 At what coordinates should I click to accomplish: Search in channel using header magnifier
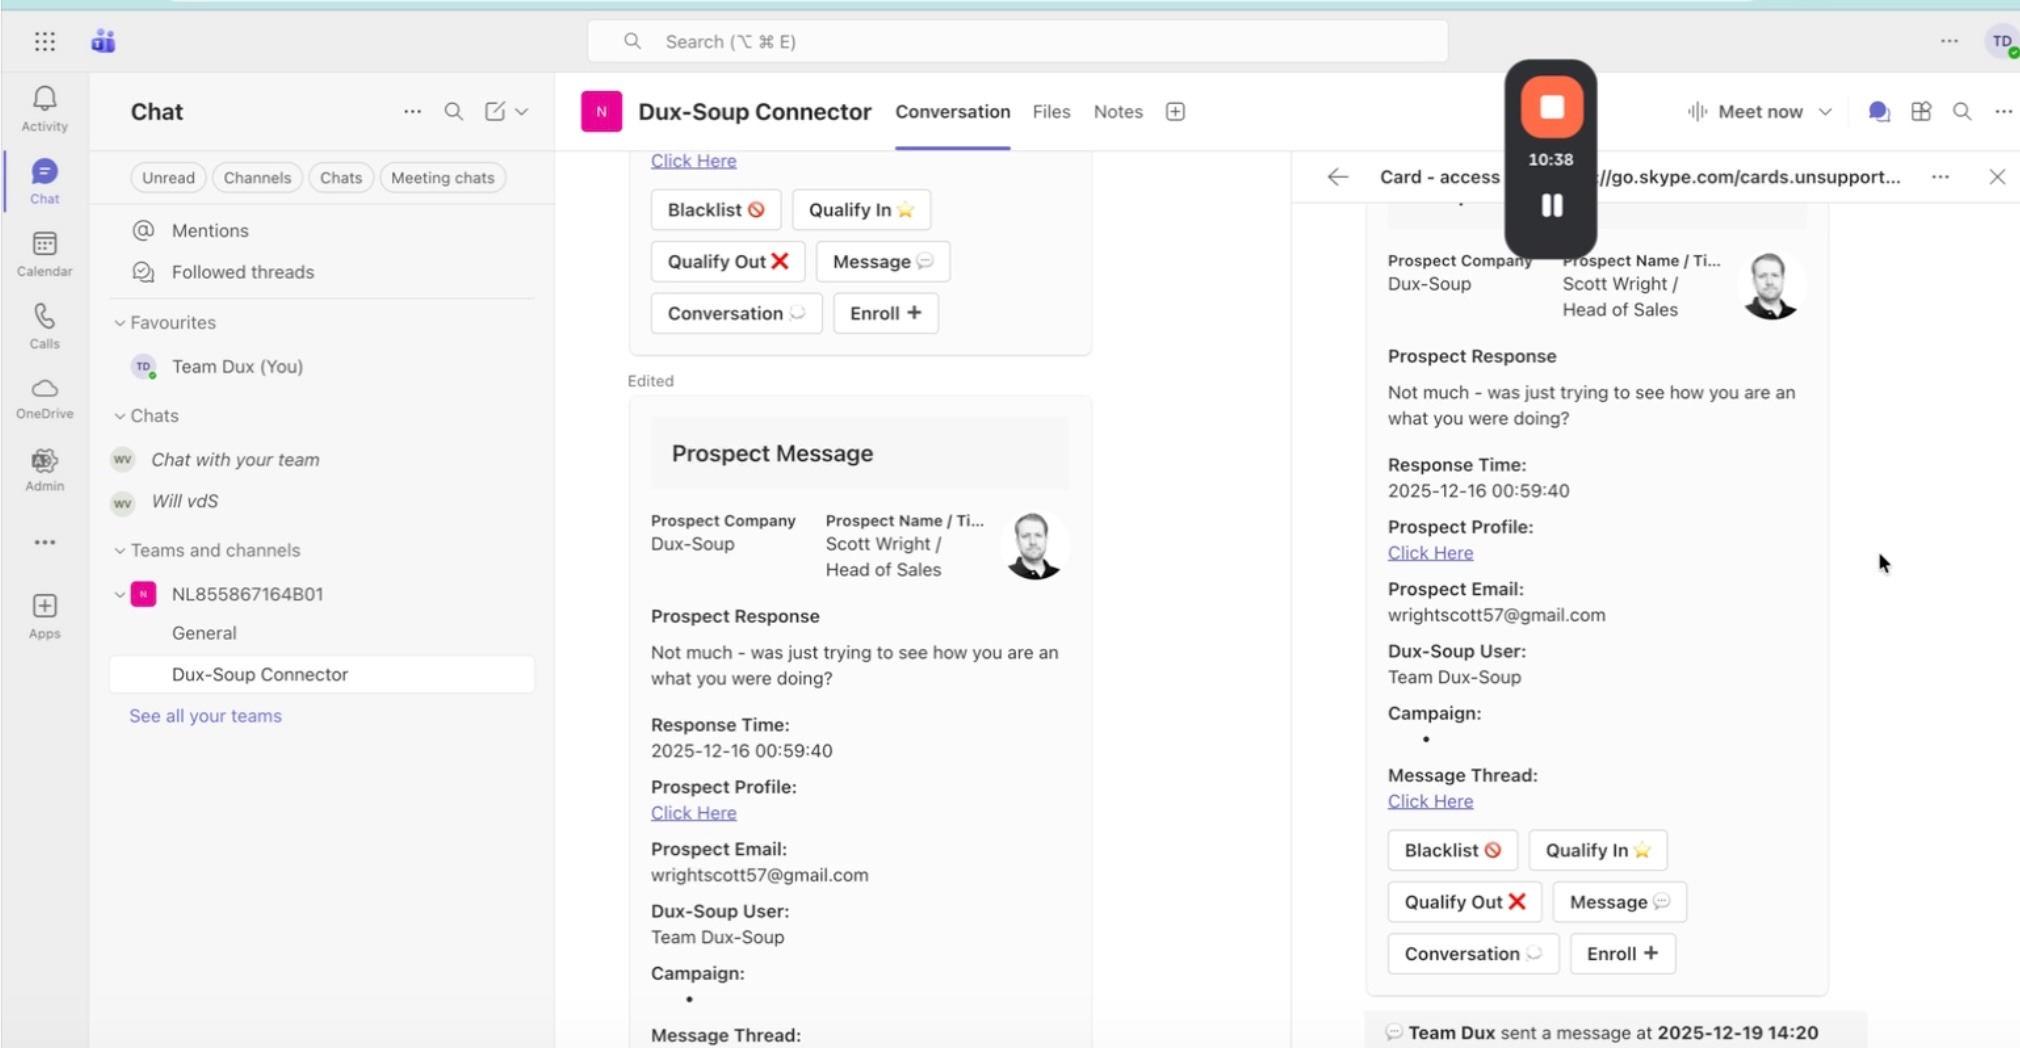click(x=1962, y=111)
